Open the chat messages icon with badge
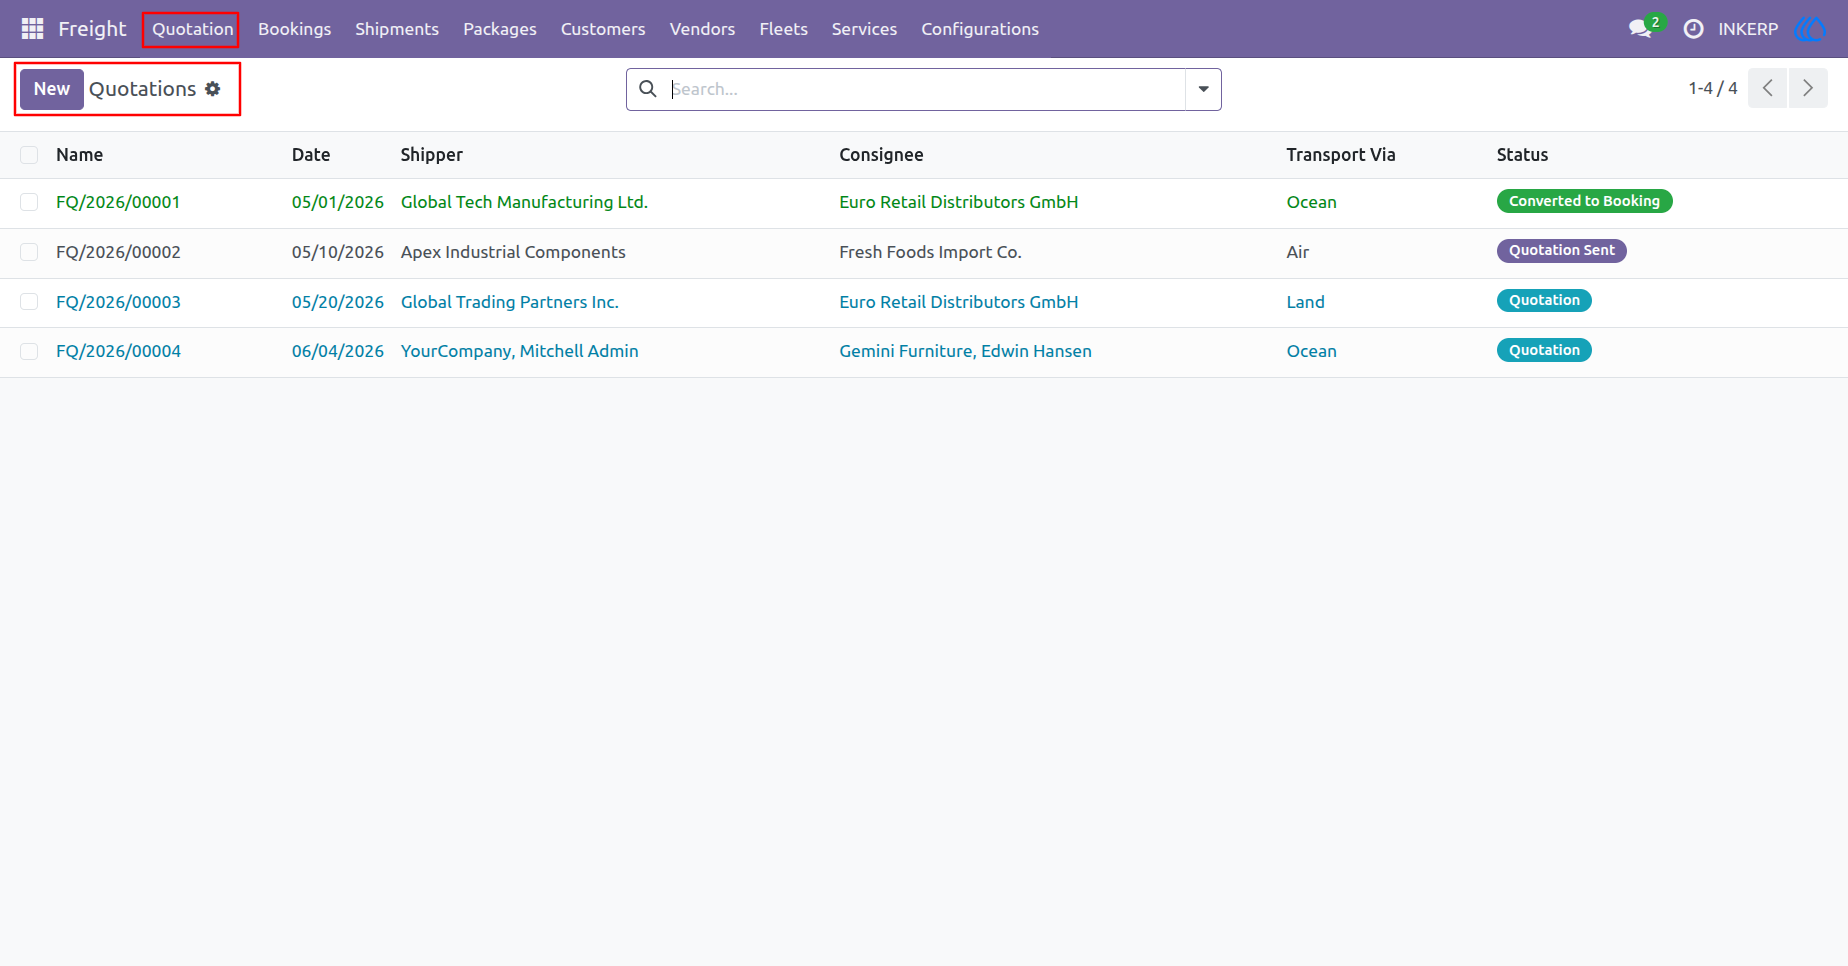This screenshot has height=966, width=1848. pos(1640,29)
